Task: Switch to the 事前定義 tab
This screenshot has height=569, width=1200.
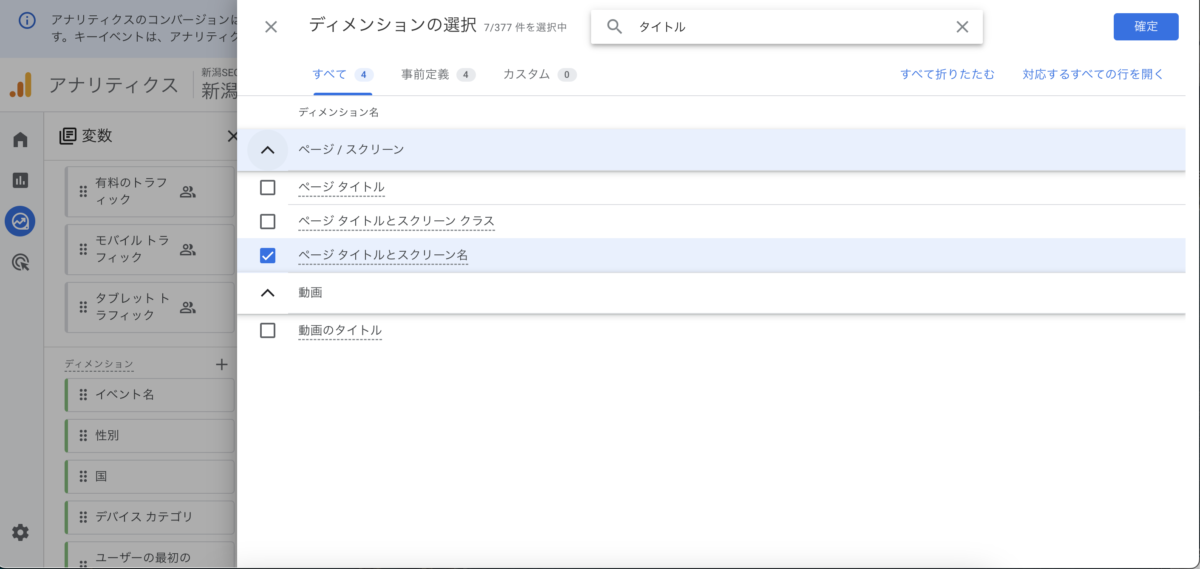Action: (x=437, y=75)
